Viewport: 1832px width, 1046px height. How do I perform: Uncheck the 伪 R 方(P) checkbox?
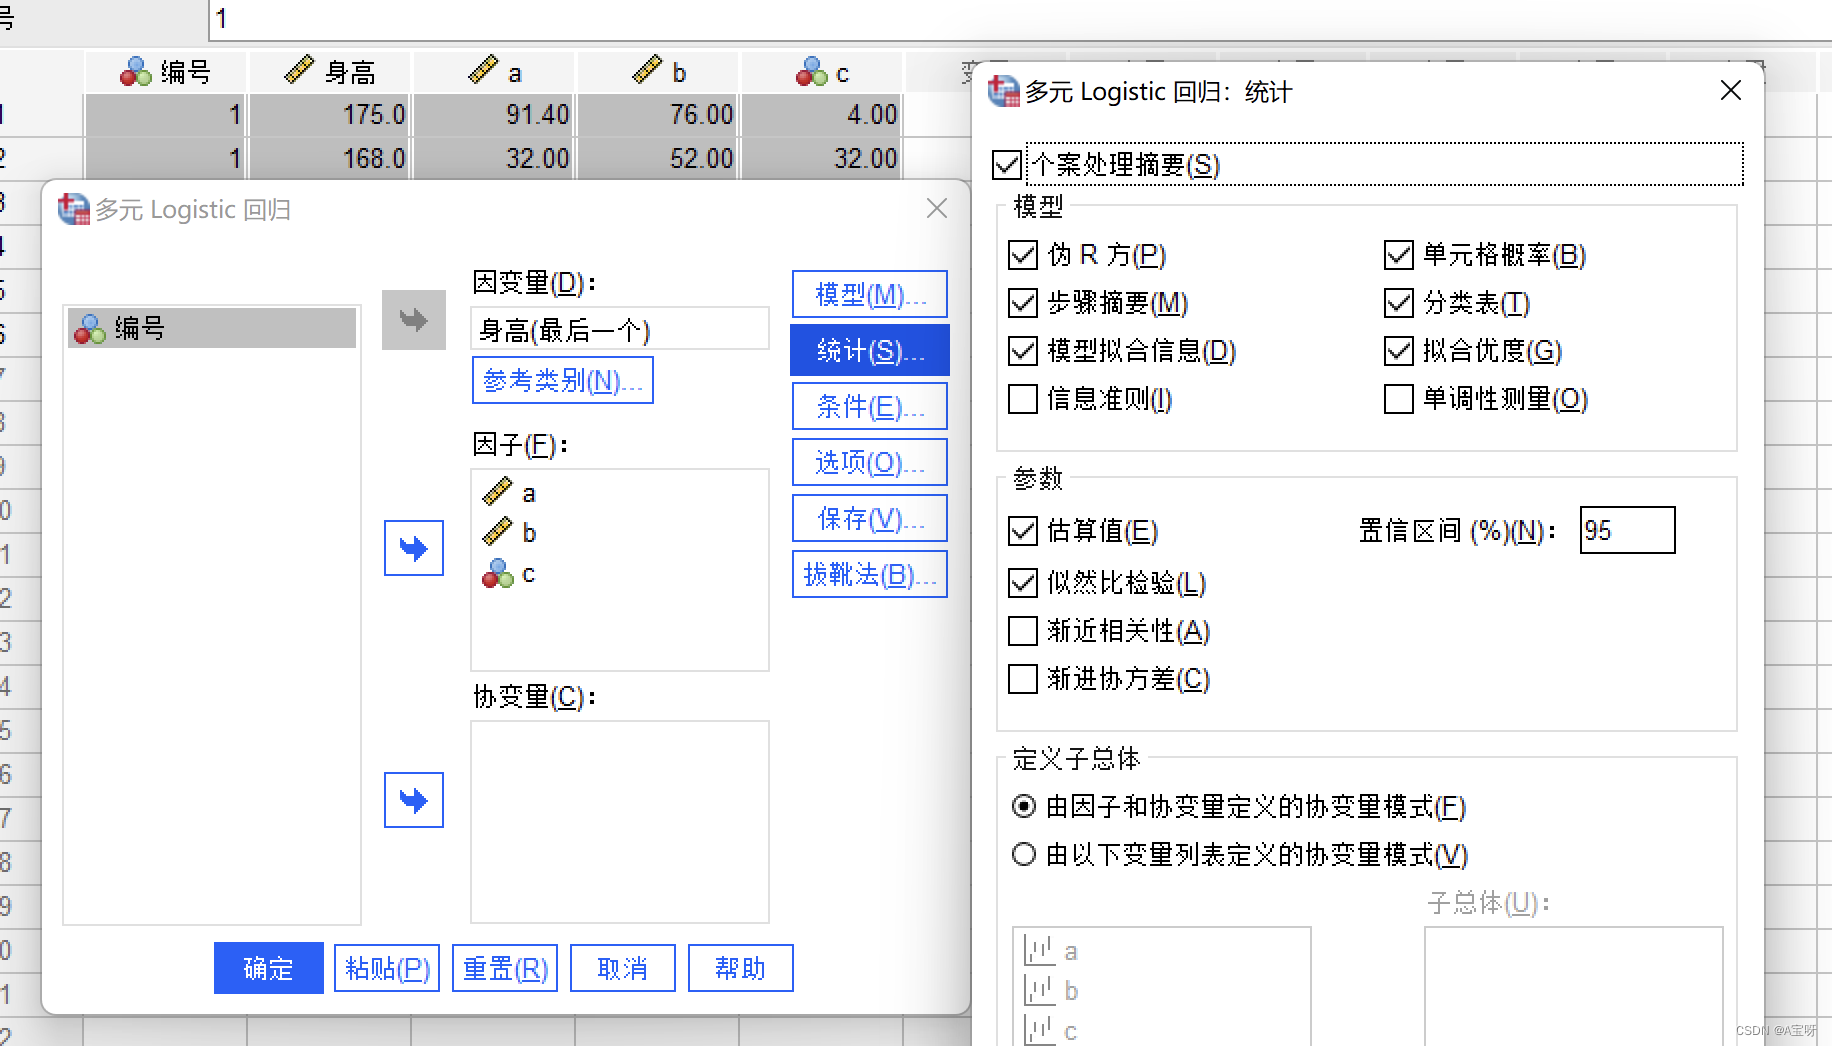coord(1023,255)
